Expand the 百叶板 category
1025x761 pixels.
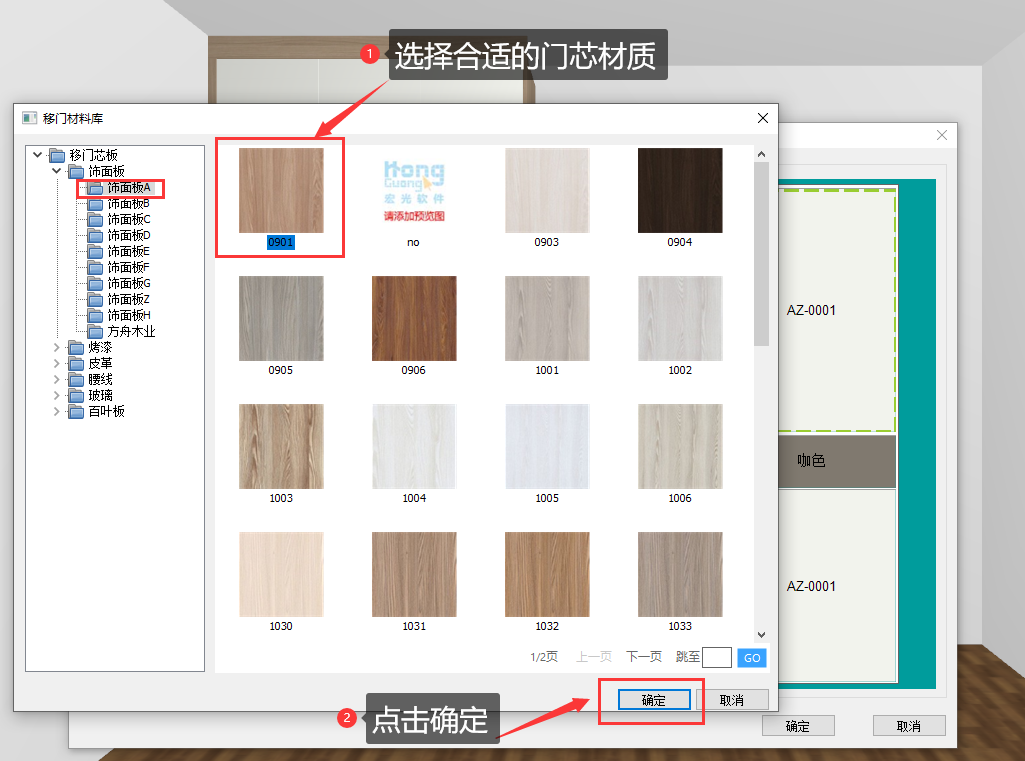coord(57,411)
